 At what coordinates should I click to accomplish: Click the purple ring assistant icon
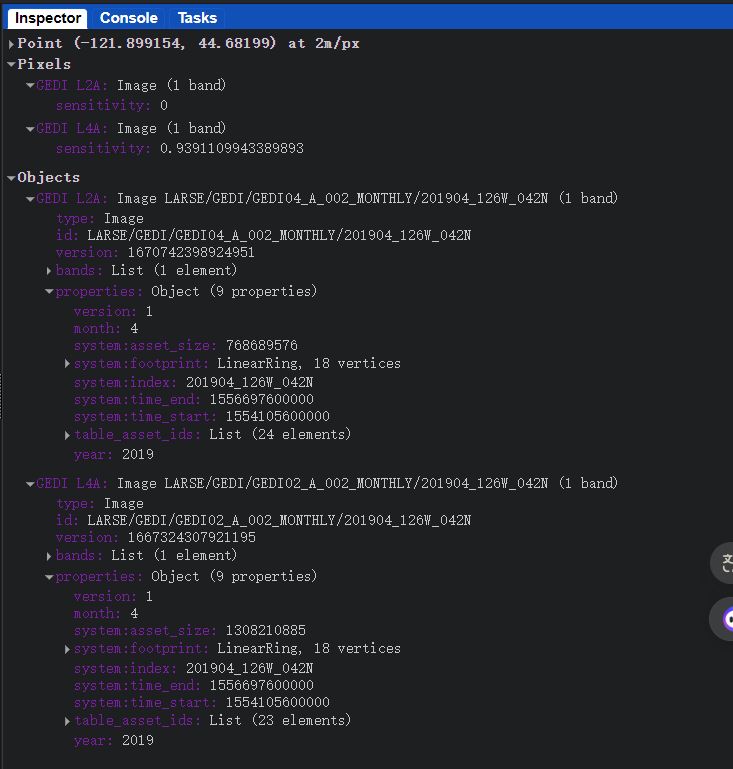(x=727, y=619)
